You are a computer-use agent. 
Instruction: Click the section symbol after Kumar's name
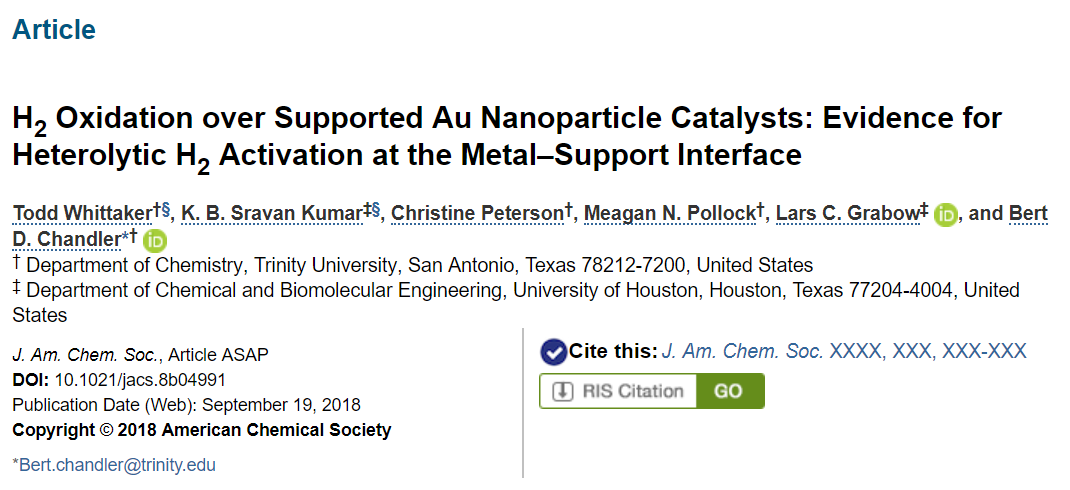point(375,210)
